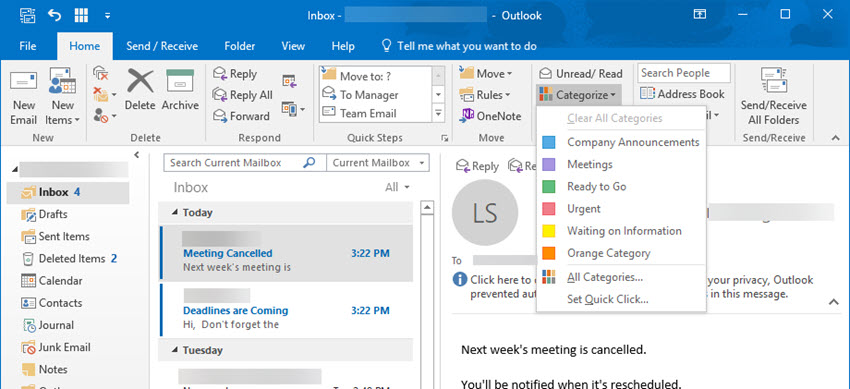The image size is (850, 389).
Task: Archive the selected message
Action: pyautogui.click(x=180, y=89)
